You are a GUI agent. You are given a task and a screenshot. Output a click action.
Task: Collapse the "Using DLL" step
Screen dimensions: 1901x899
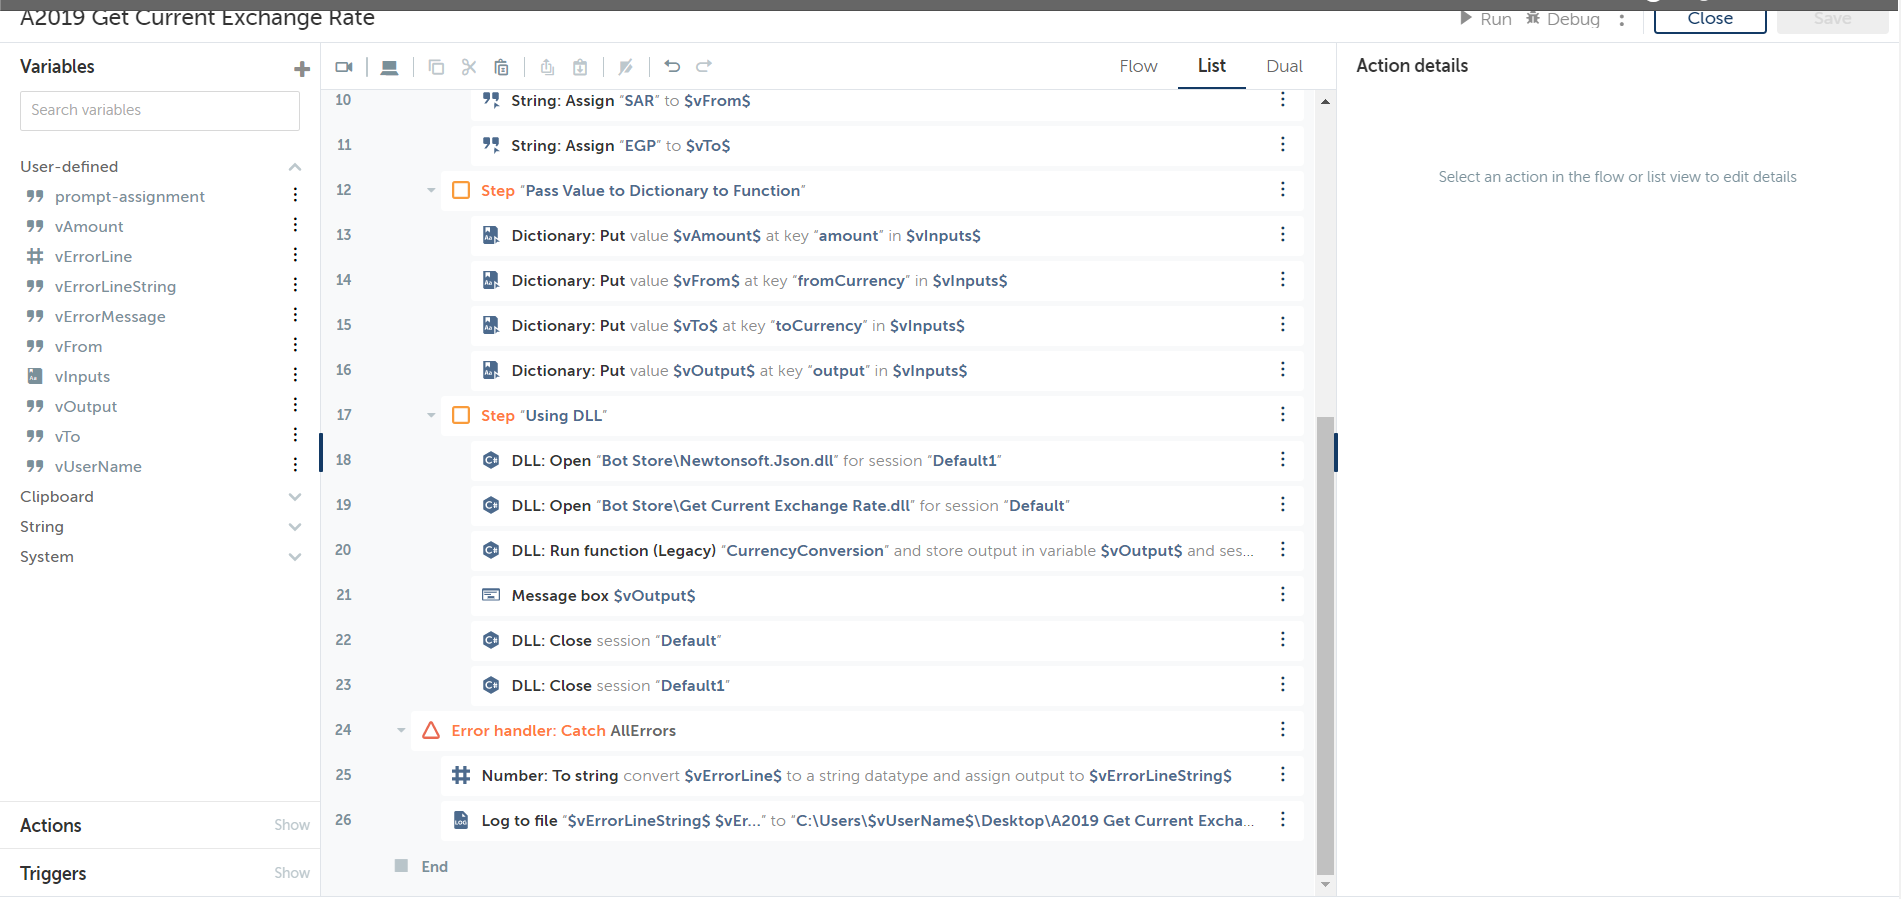point(431,415)
